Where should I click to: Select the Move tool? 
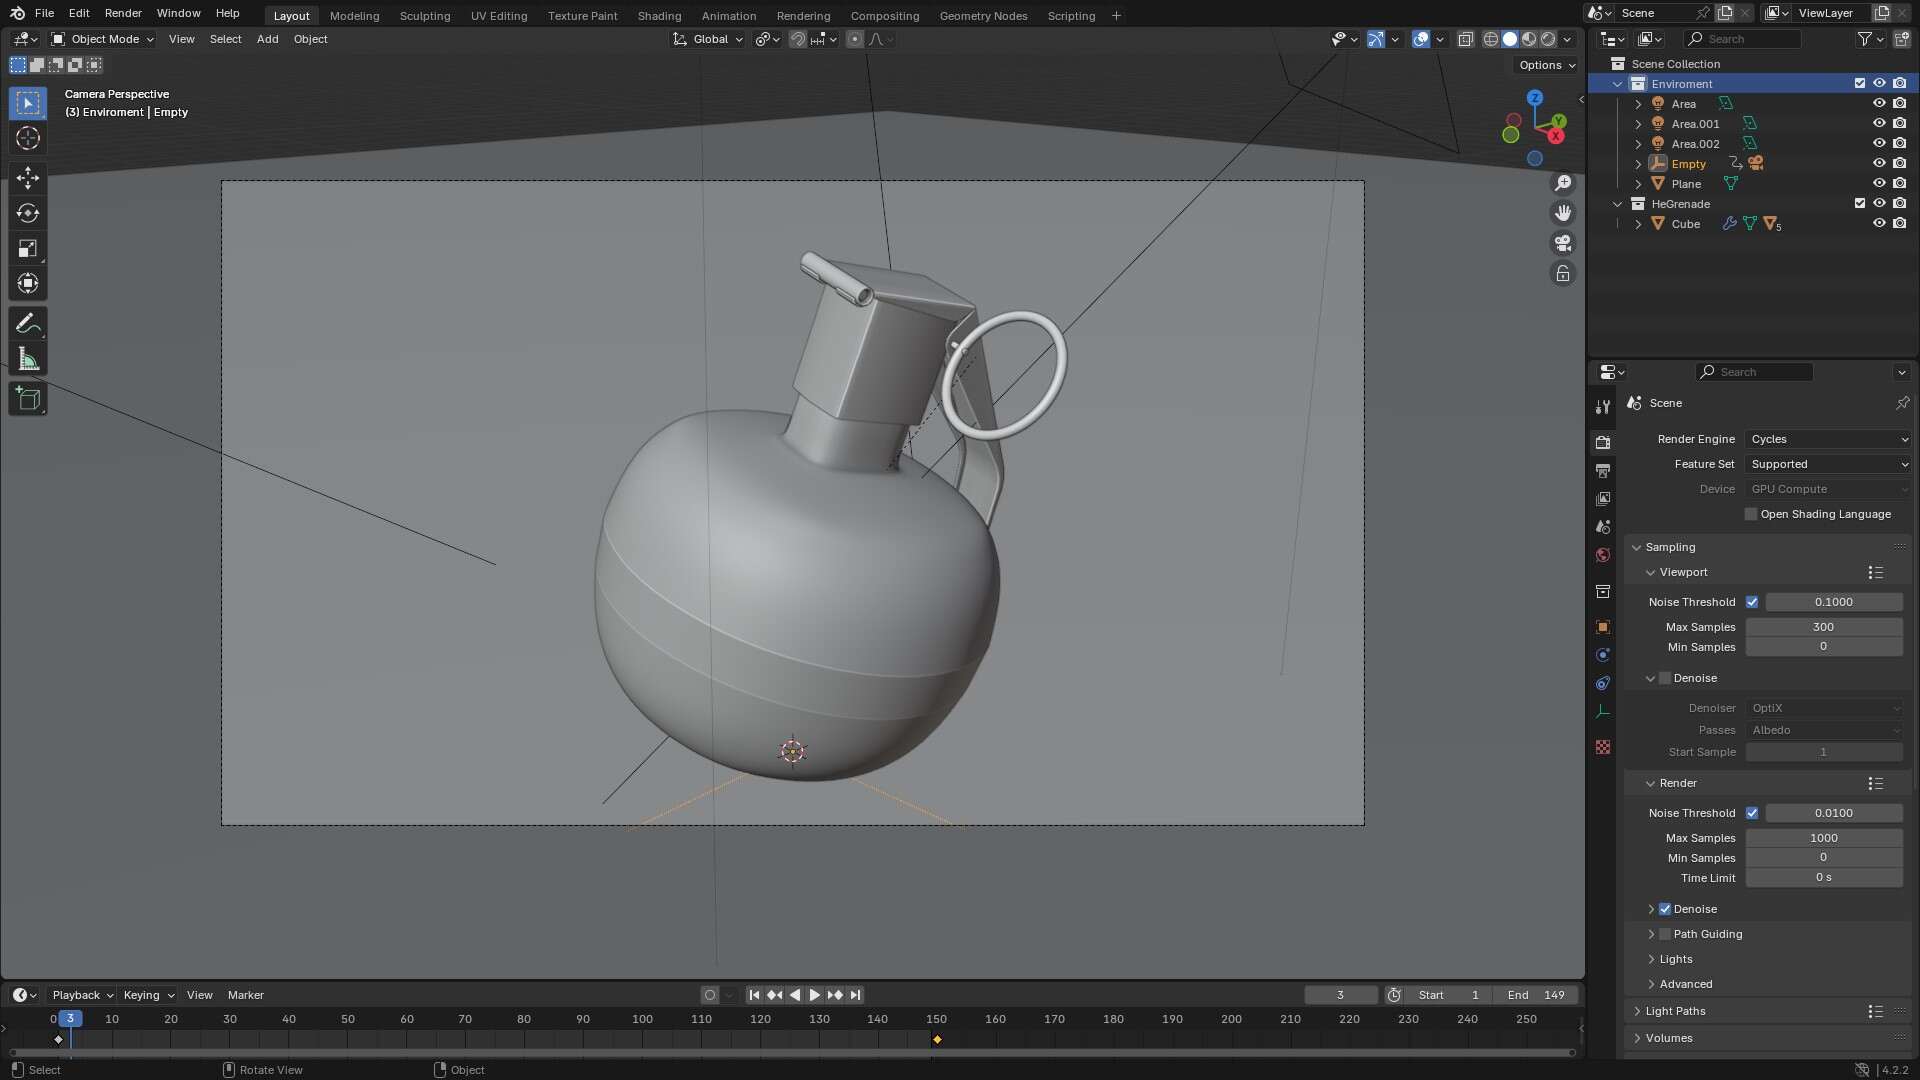(28, 178)
